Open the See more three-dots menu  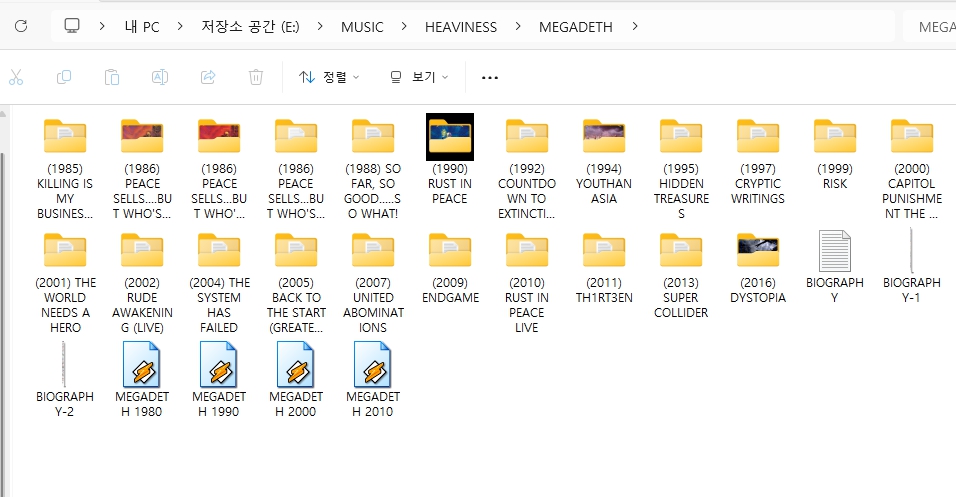(x=490, y=77)
